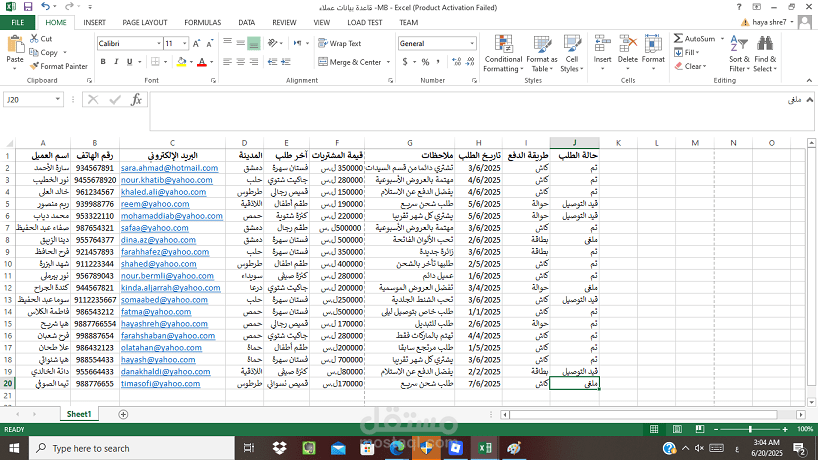
Task: Switch to the INSERT tab
Action: coord(94,22)
